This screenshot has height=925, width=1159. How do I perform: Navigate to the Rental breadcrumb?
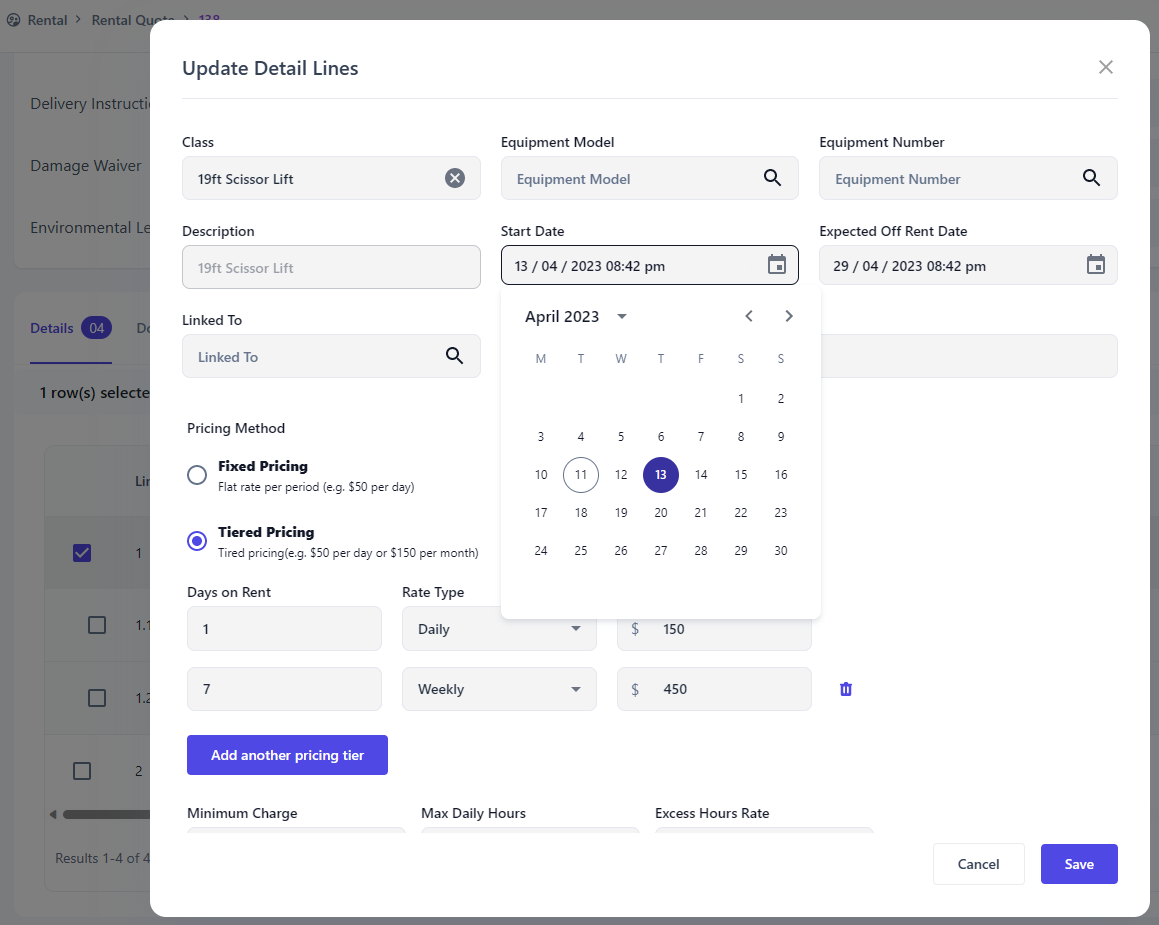47,20
